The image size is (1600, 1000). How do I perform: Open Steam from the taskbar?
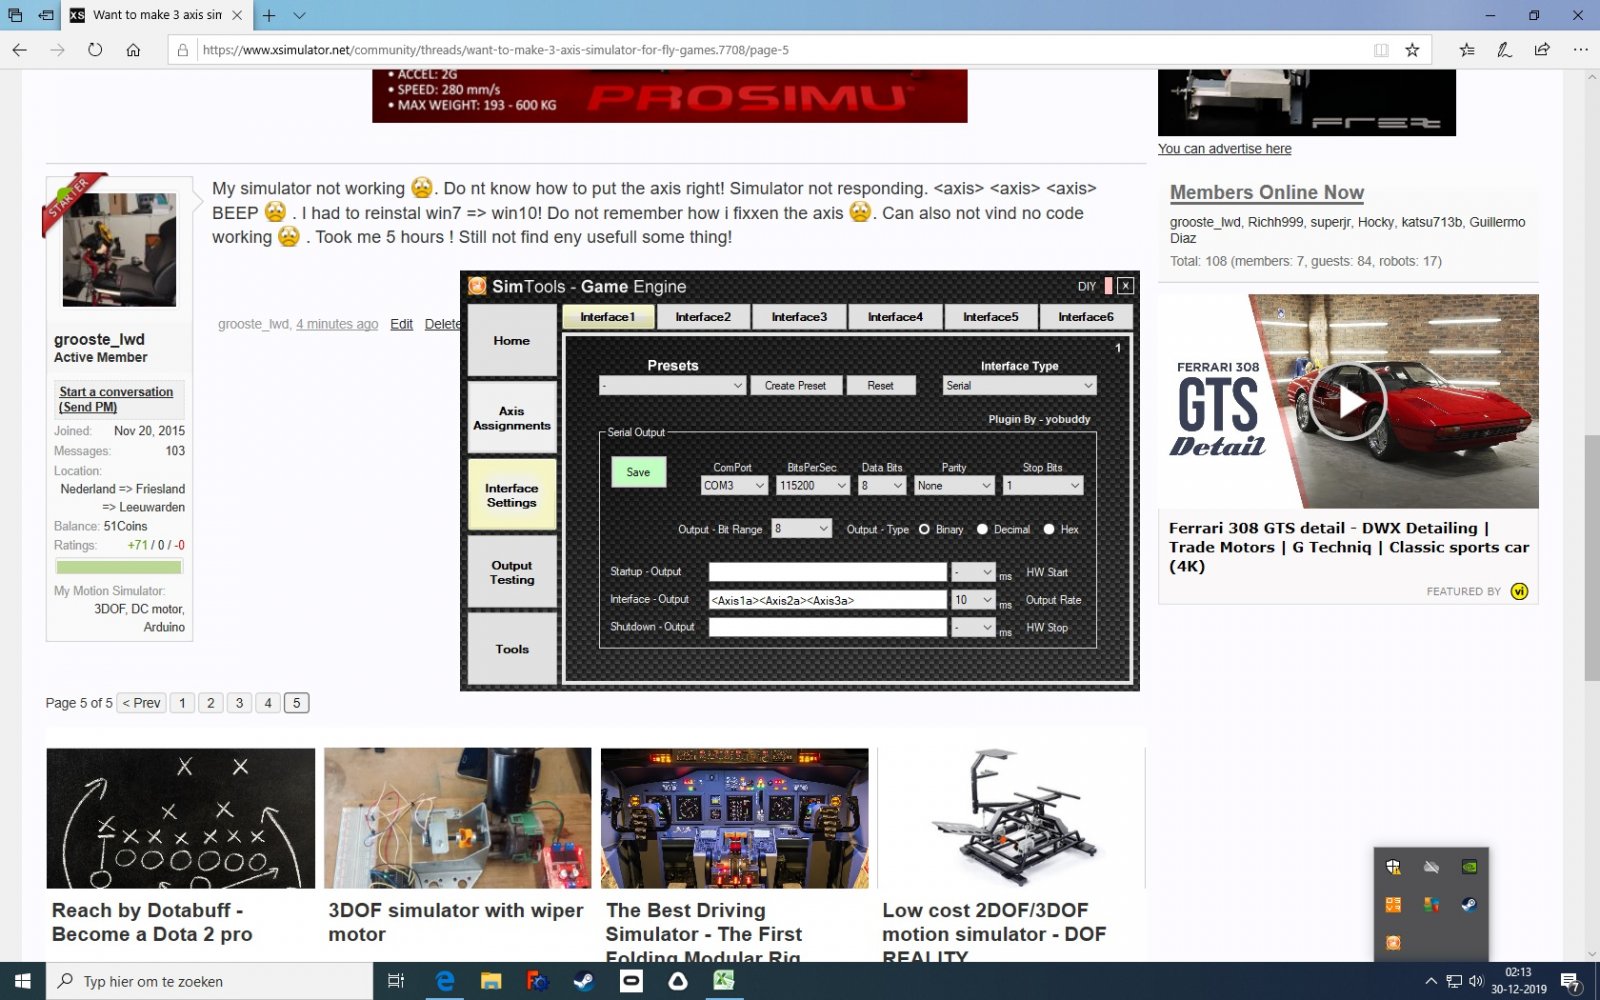pos(584,981)
